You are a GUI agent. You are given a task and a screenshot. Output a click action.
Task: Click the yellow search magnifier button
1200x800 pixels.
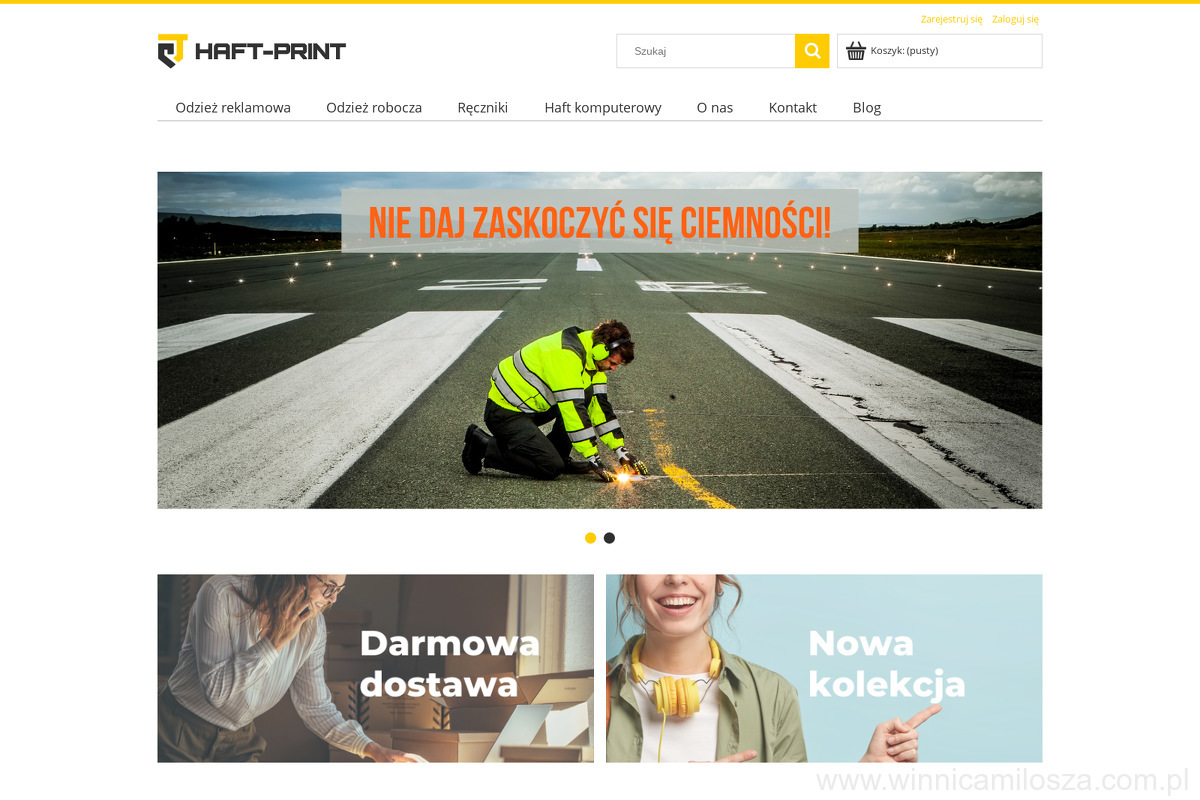[812, 51]
